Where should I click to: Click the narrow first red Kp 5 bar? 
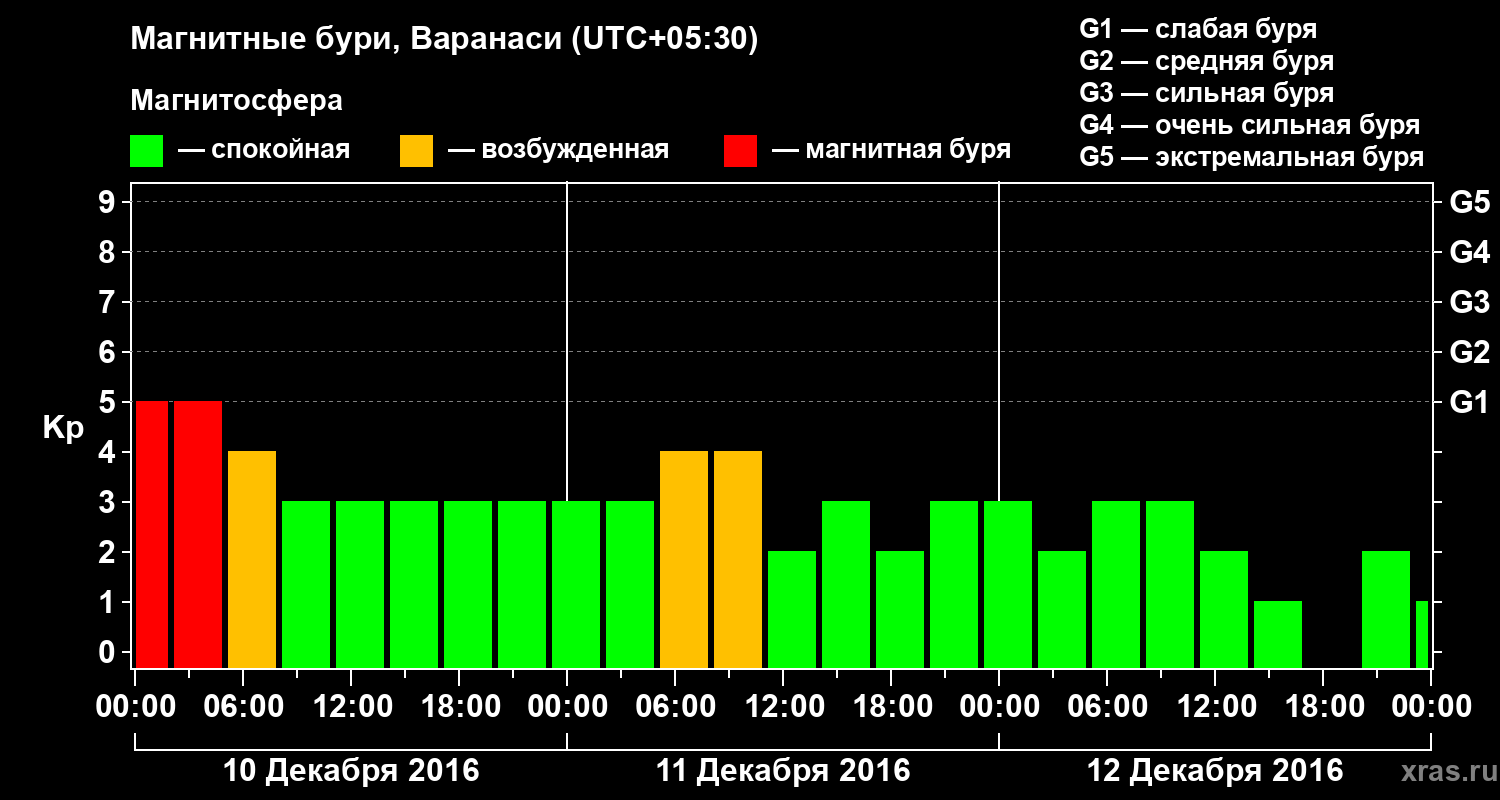coord(152,534)
